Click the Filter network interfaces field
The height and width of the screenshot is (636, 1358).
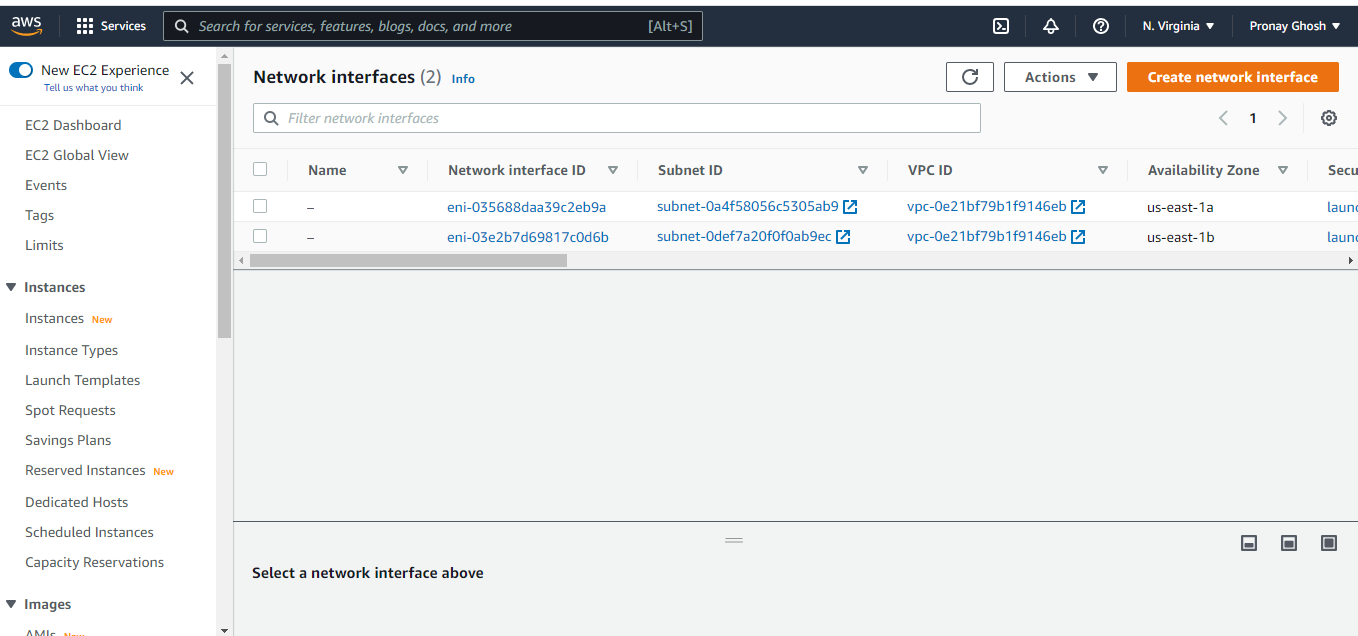[616, 118]
